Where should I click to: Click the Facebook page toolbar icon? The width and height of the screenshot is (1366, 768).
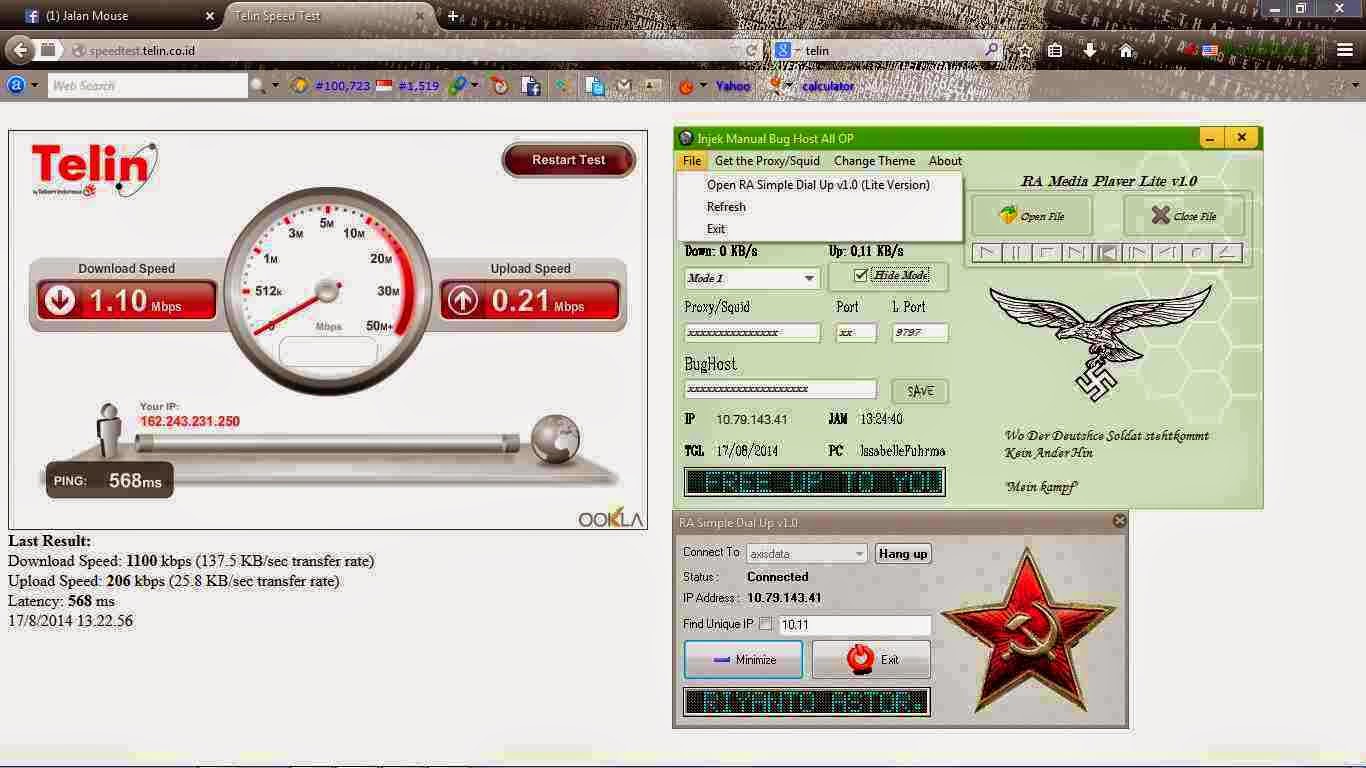click(531, 86)
